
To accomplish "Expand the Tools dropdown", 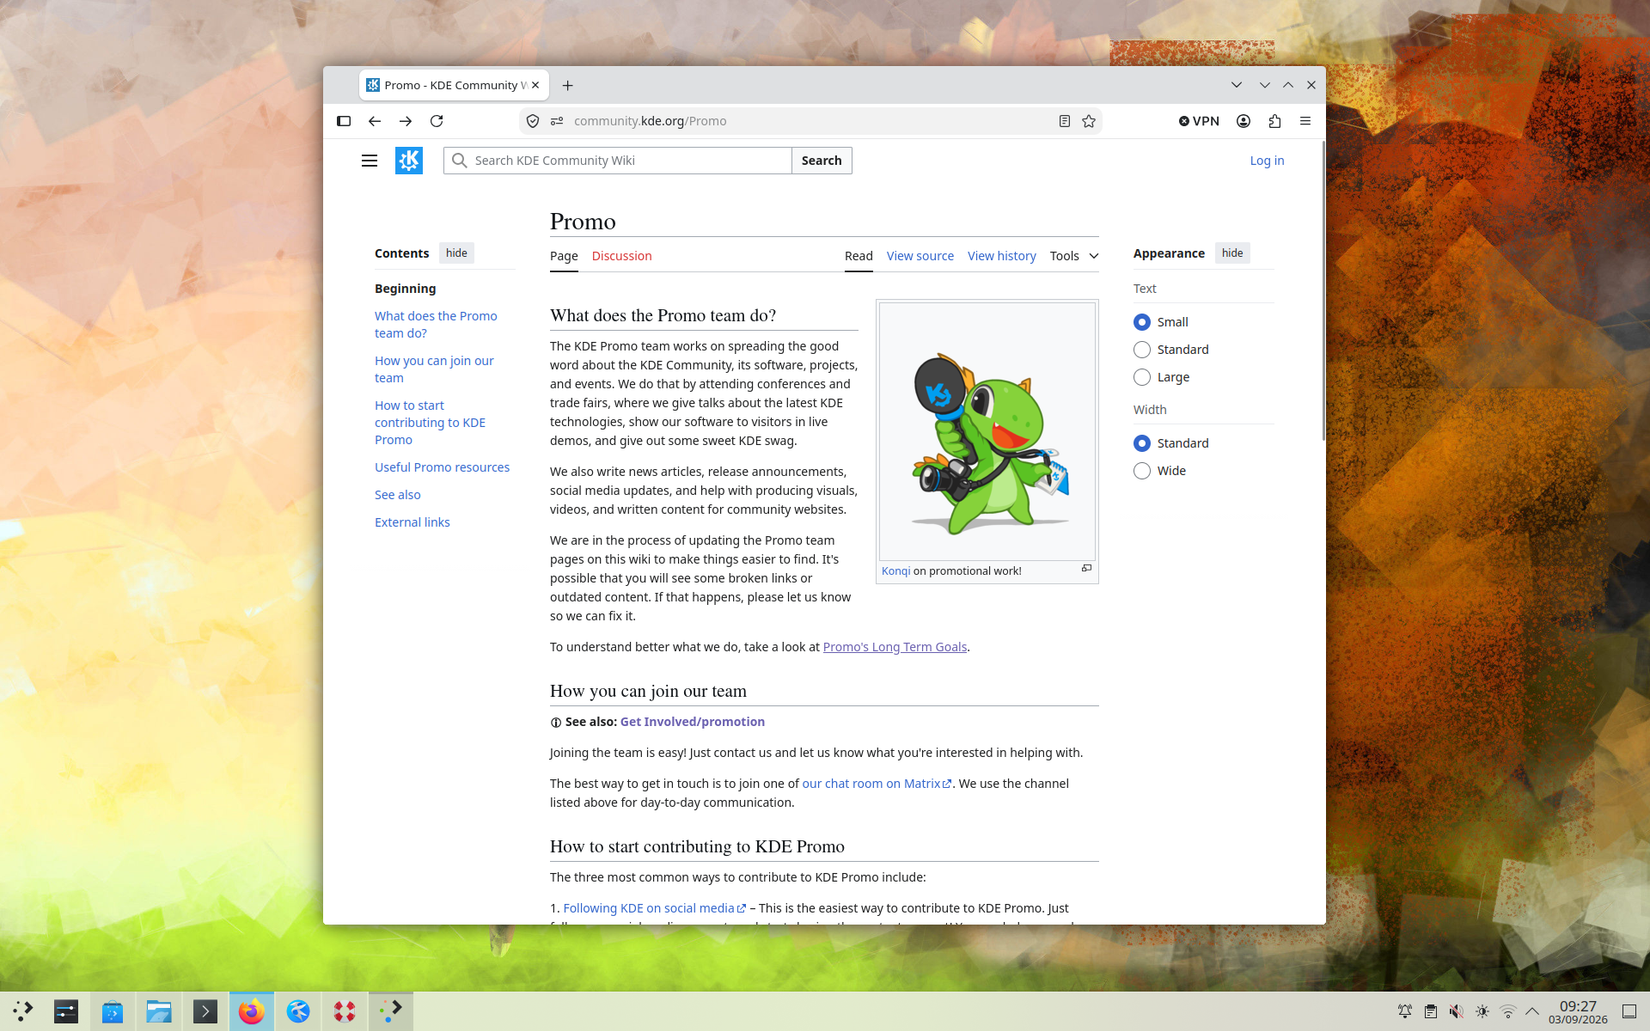I will (x=1074, y=256).
